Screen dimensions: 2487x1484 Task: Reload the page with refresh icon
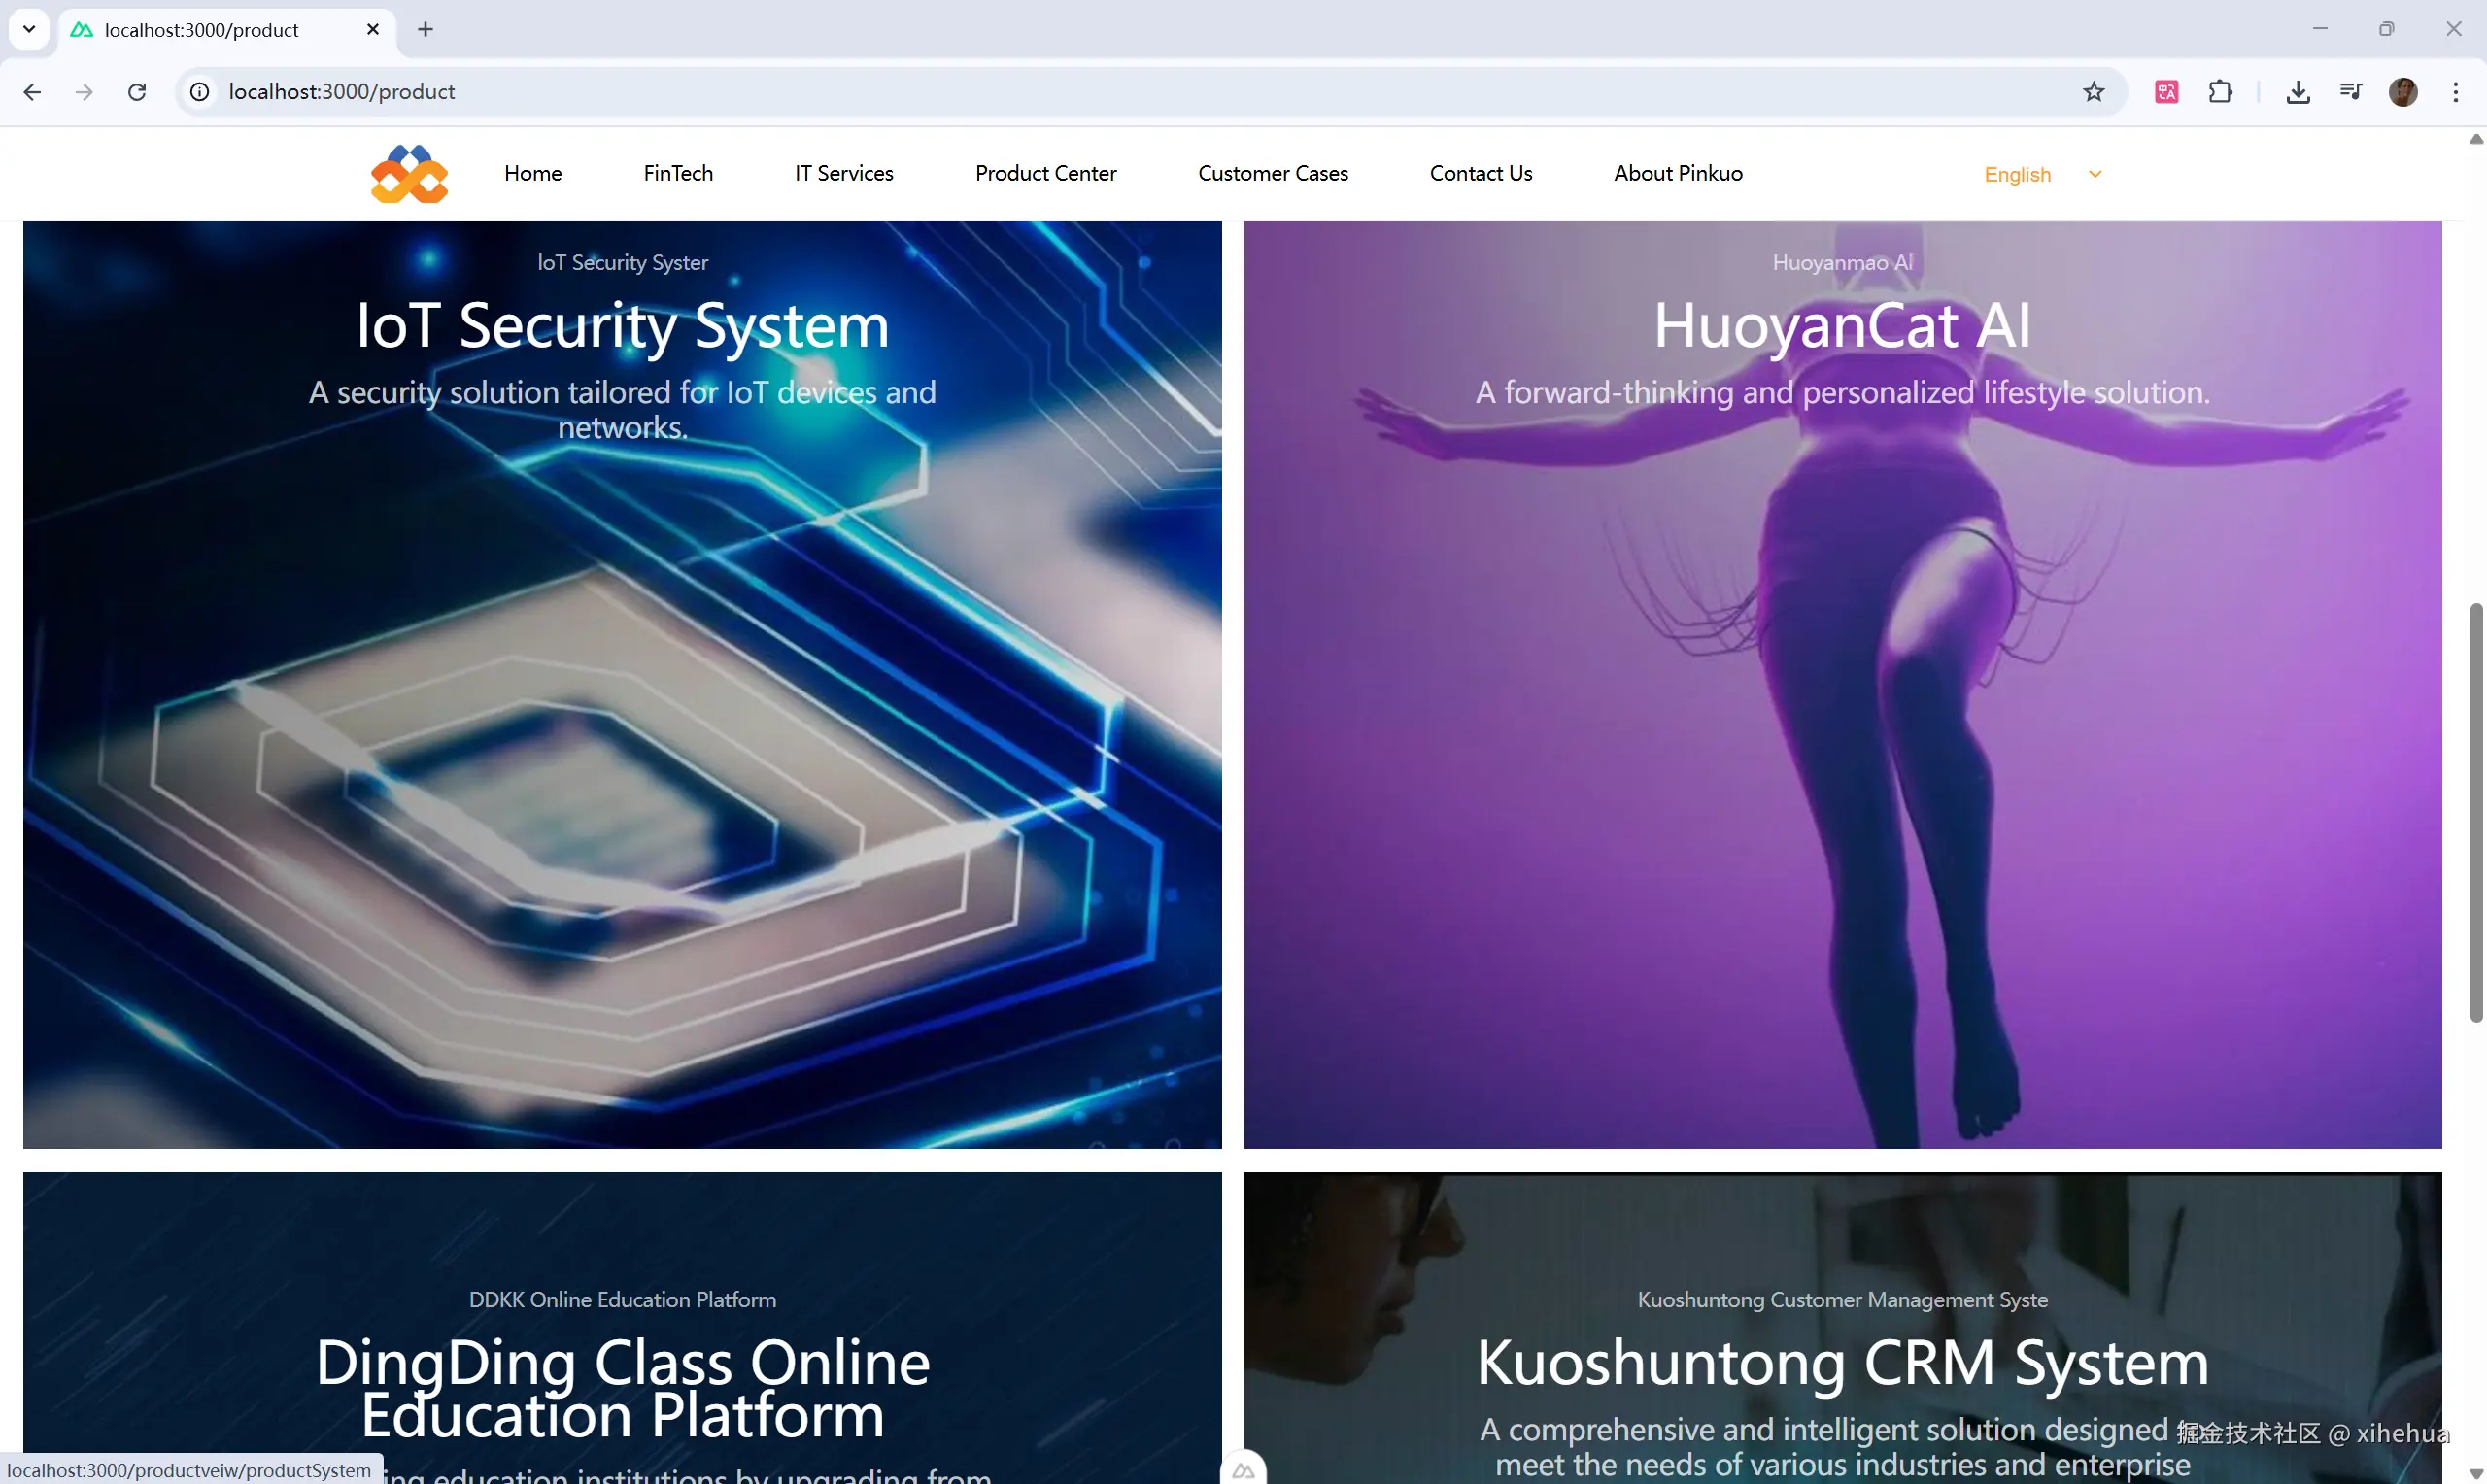pos(137,92)
